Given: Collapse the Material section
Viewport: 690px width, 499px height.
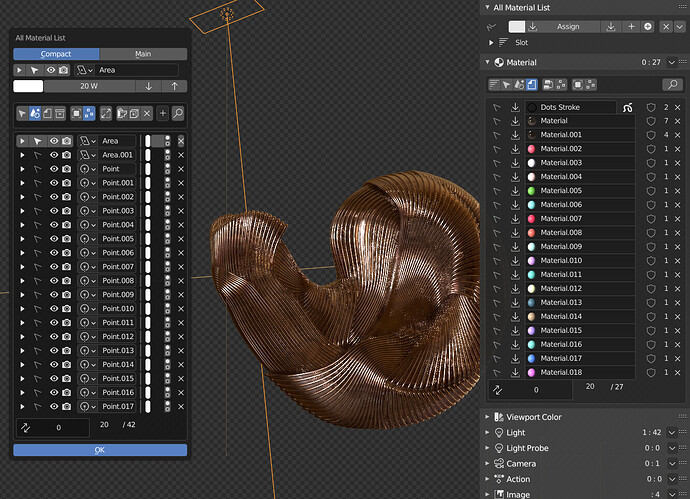Looking at the screenshot, I should 487,62.
